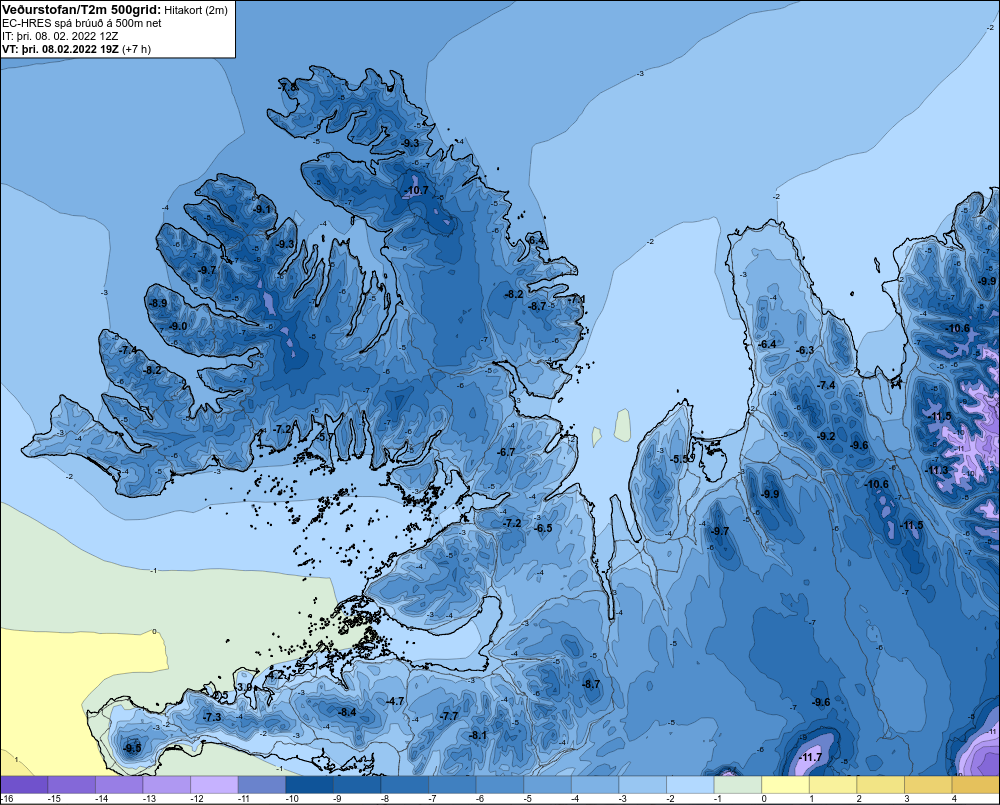Image resolution: width=1000 pixels, height=805 pixels.
Task: Pick the legend swatch between -5 and -4
Action: (x=547, y=785)
